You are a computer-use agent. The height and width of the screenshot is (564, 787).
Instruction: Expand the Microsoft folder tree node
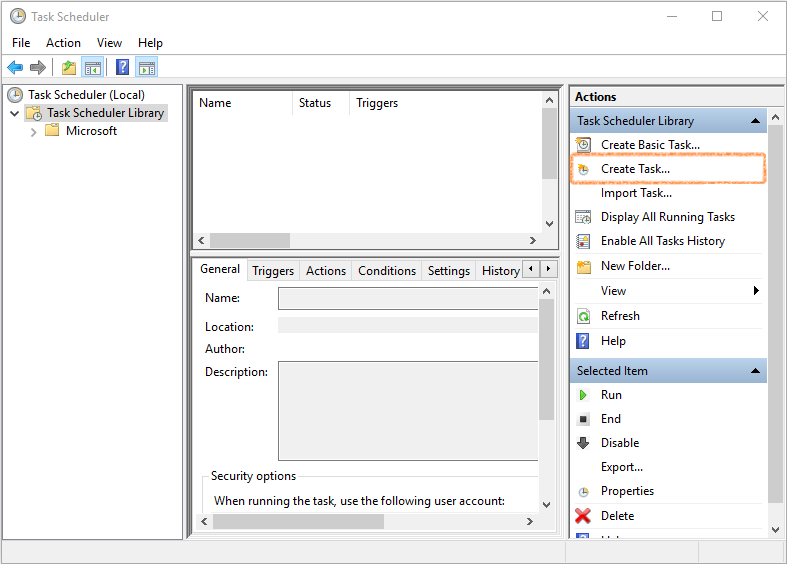coord(34,131)
